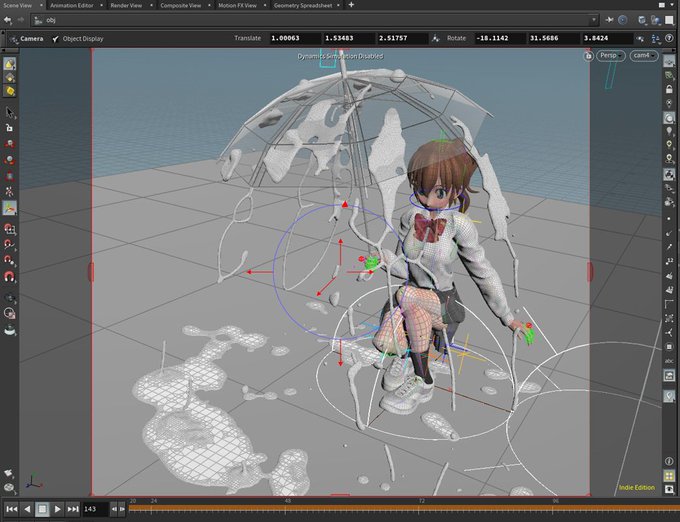Jump to the first frame button
Image resolution: width=680 pixels, height=522 pixels.
coord(12,509)
